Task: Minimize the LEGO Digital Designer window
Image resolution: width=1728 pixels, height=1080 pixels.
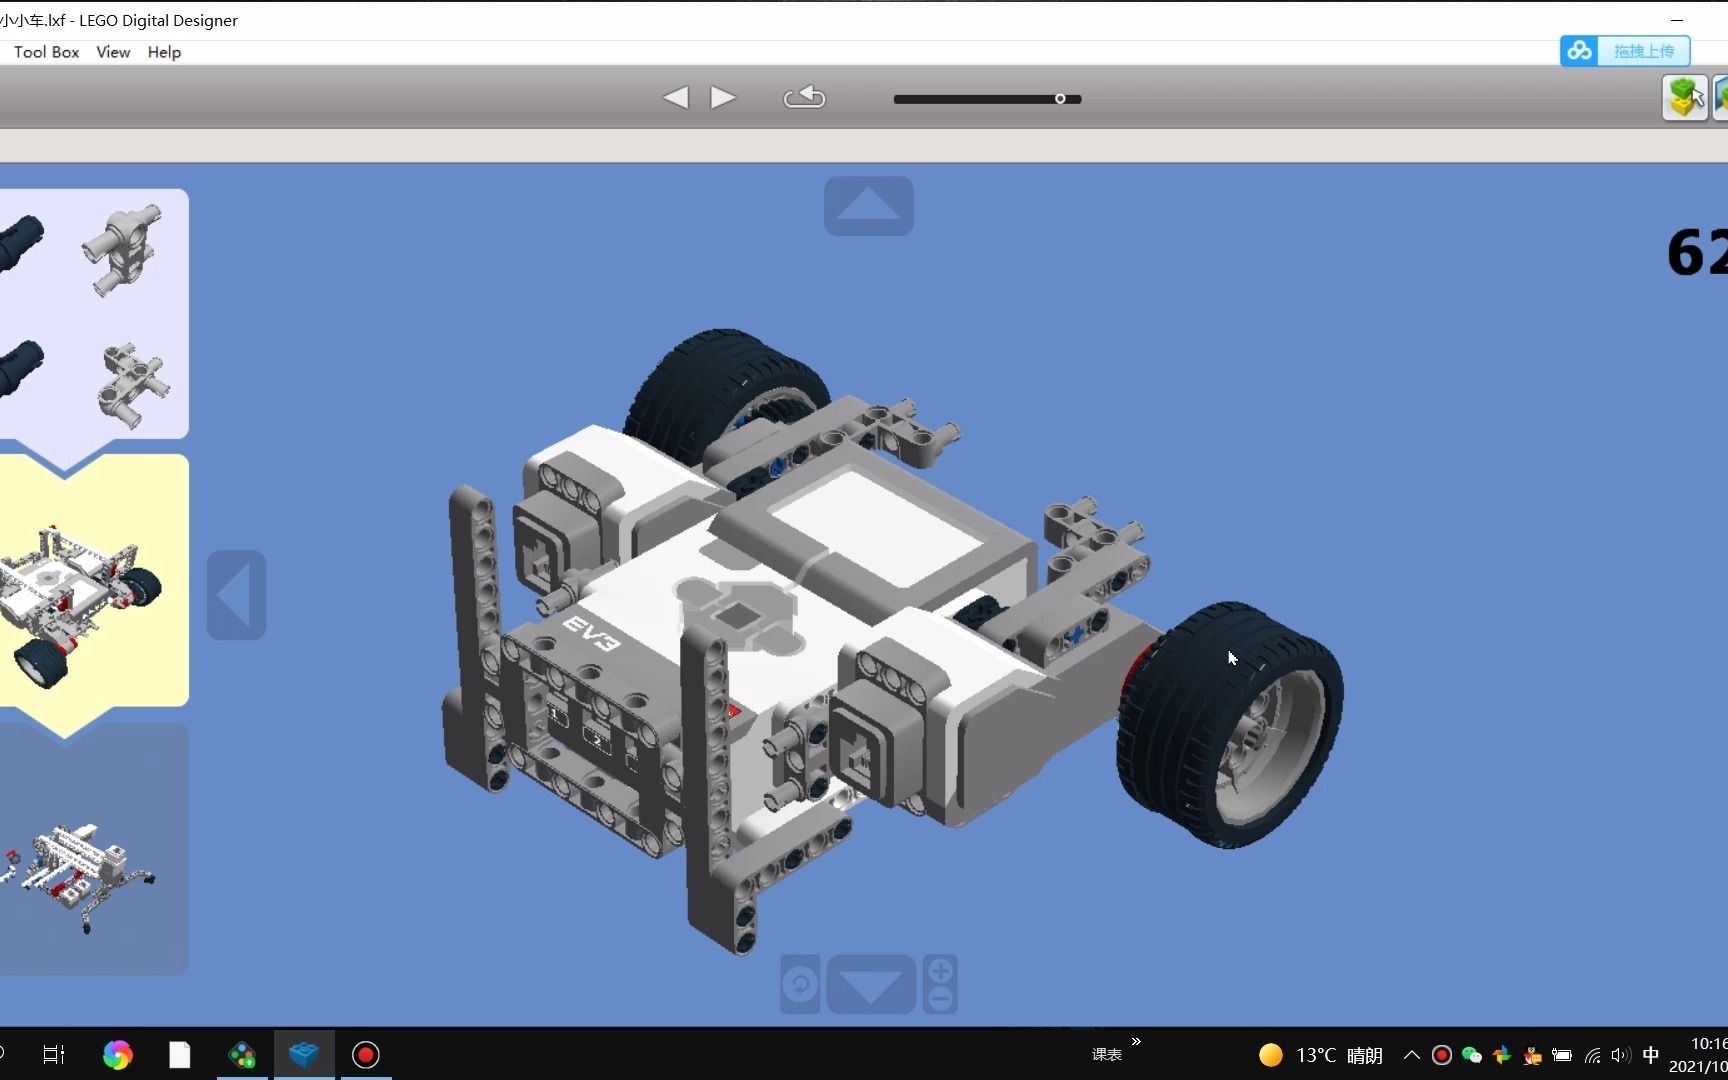Action: pyautogui.click(x=1677, y=20)
